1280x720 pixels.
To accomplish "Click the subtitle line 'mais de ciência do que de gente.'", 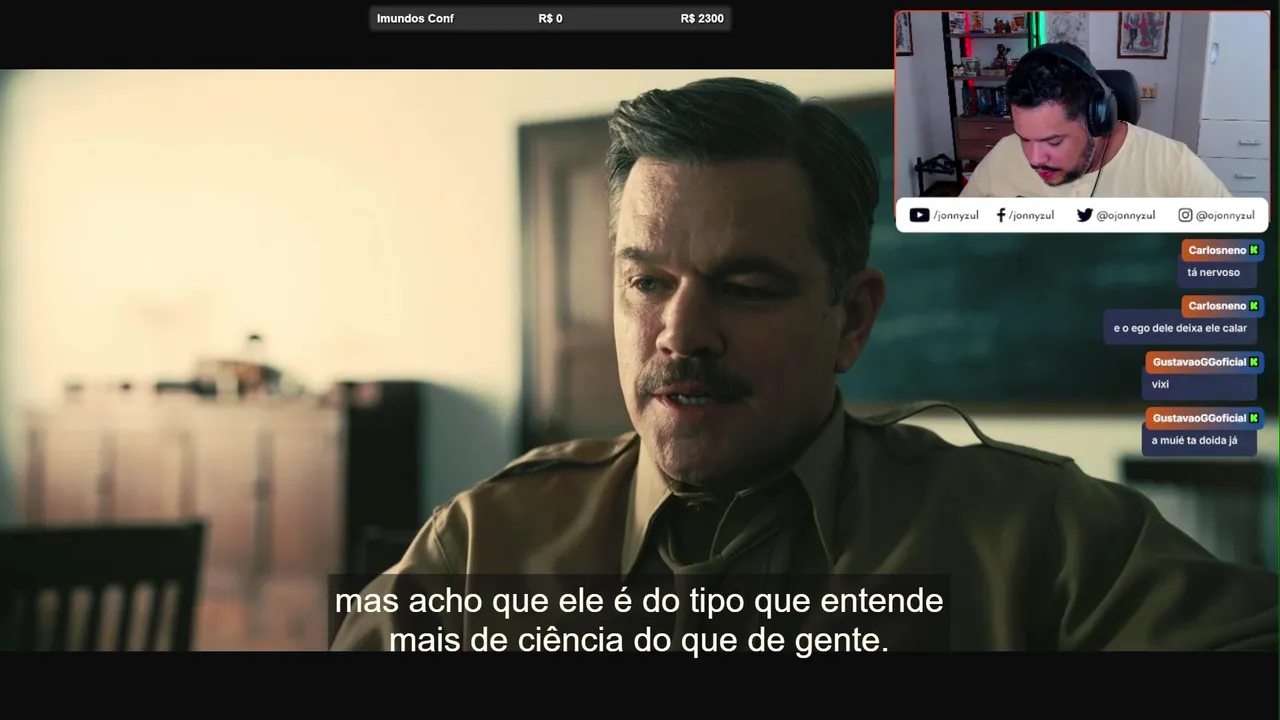I will [x=639, y=640].
